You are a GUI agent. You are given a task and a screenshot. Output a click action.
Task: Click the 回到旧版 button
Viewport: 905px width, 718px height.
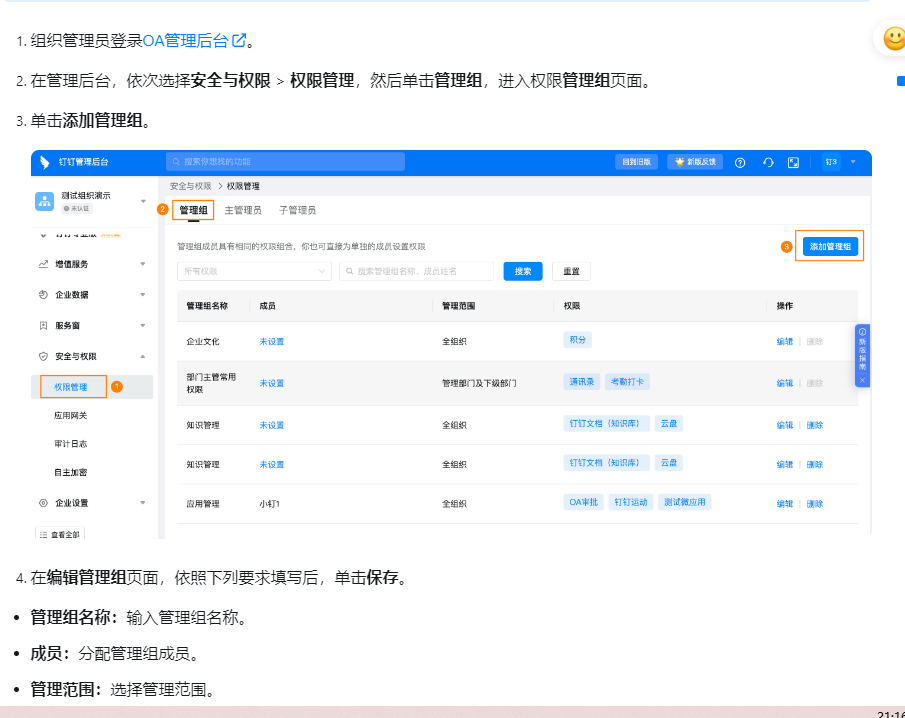coord(636,162)
